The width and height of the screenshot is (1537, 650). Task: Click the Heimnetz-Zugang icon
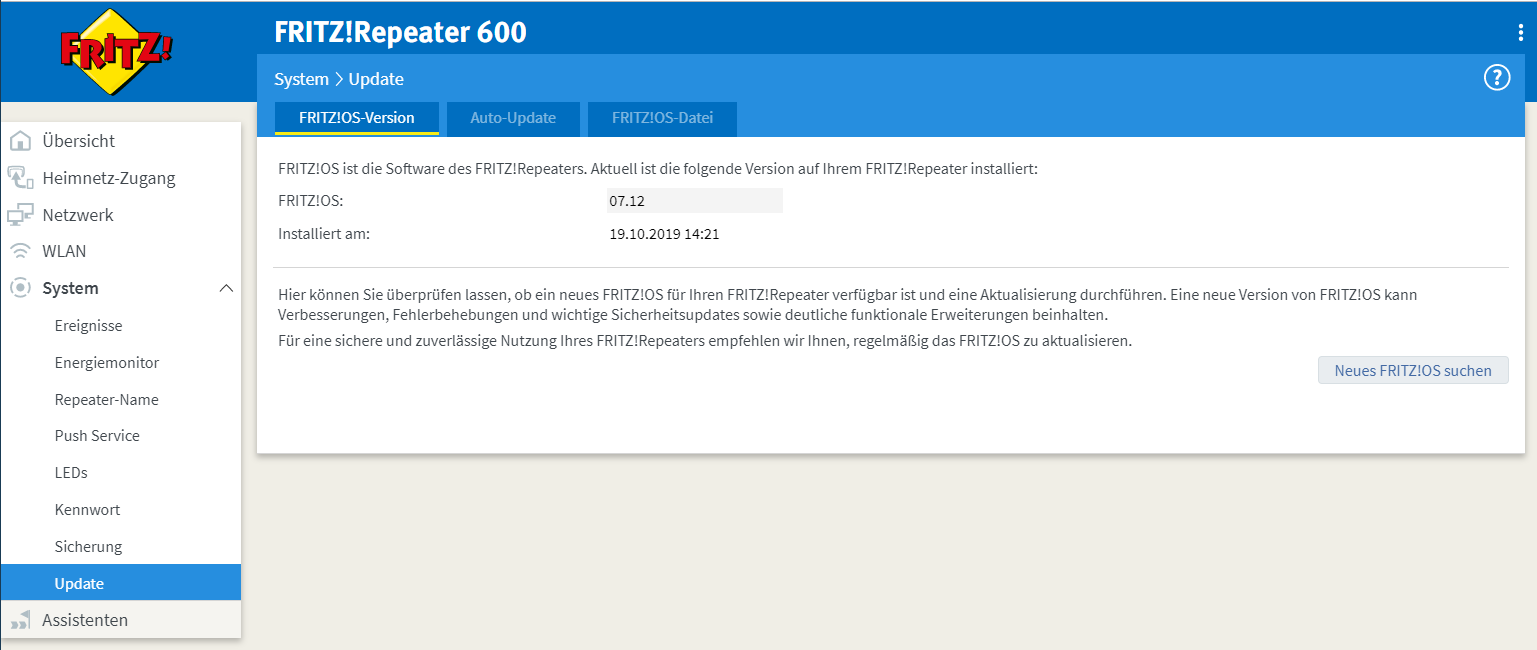tap(20, 178)
